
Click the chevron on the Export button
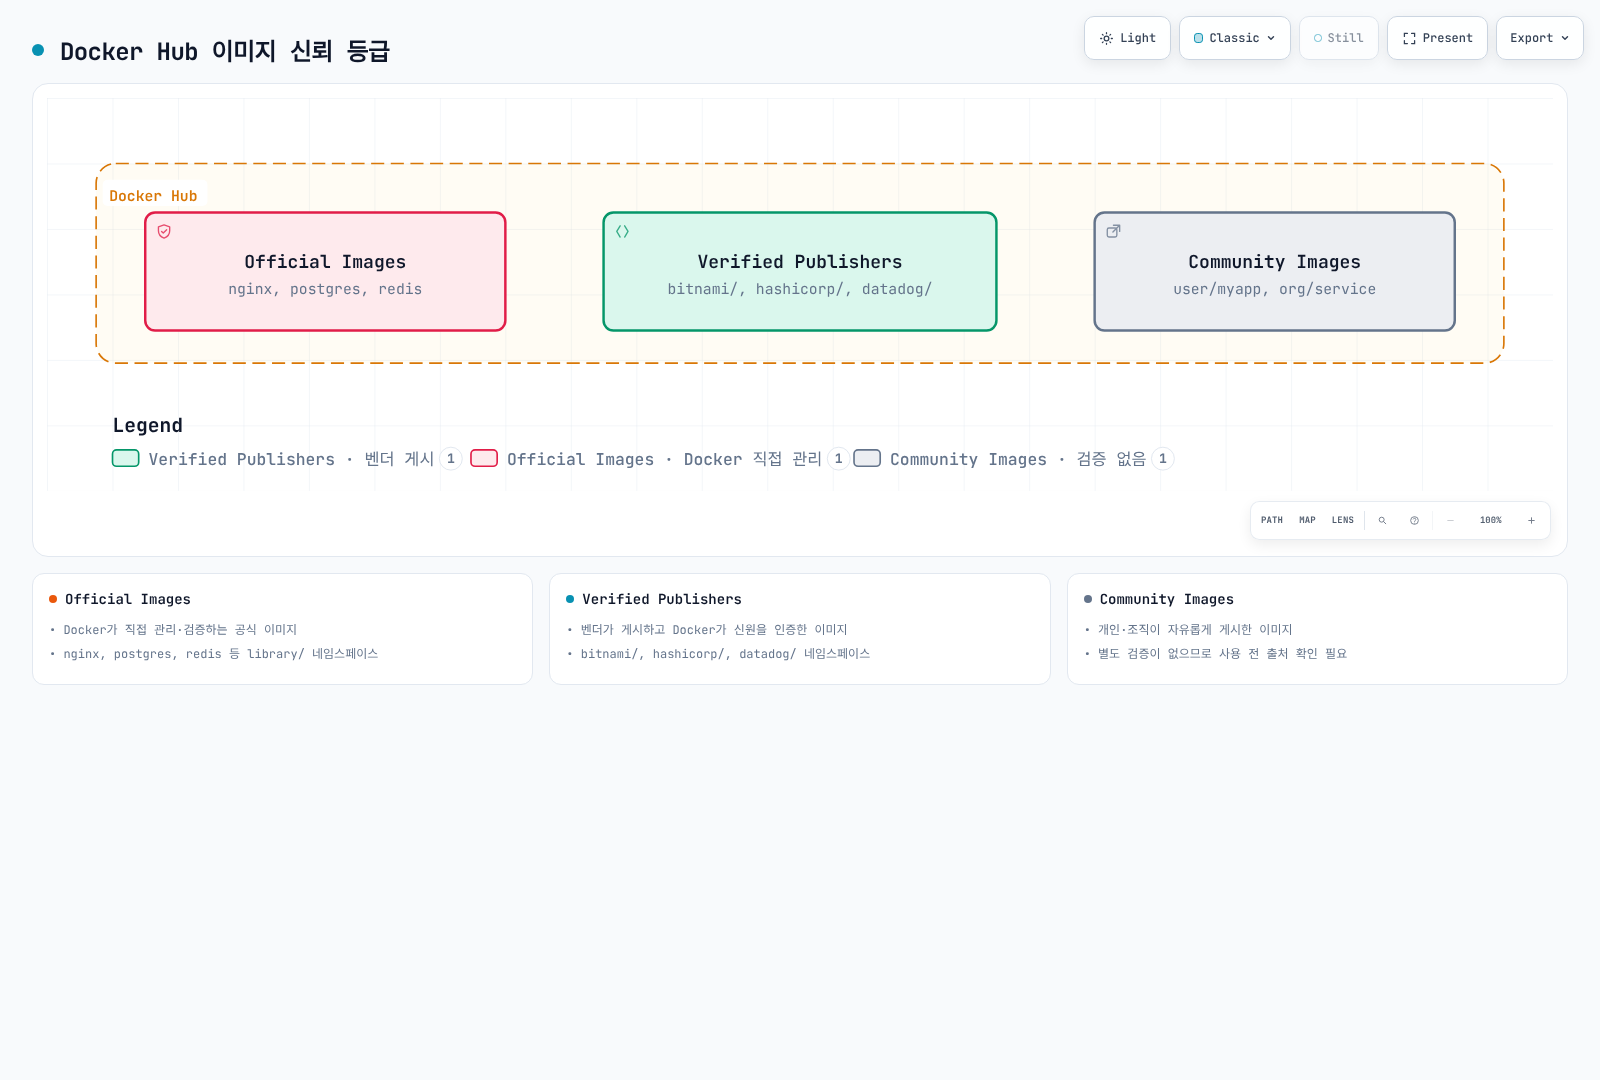(x=1565, y=38)
